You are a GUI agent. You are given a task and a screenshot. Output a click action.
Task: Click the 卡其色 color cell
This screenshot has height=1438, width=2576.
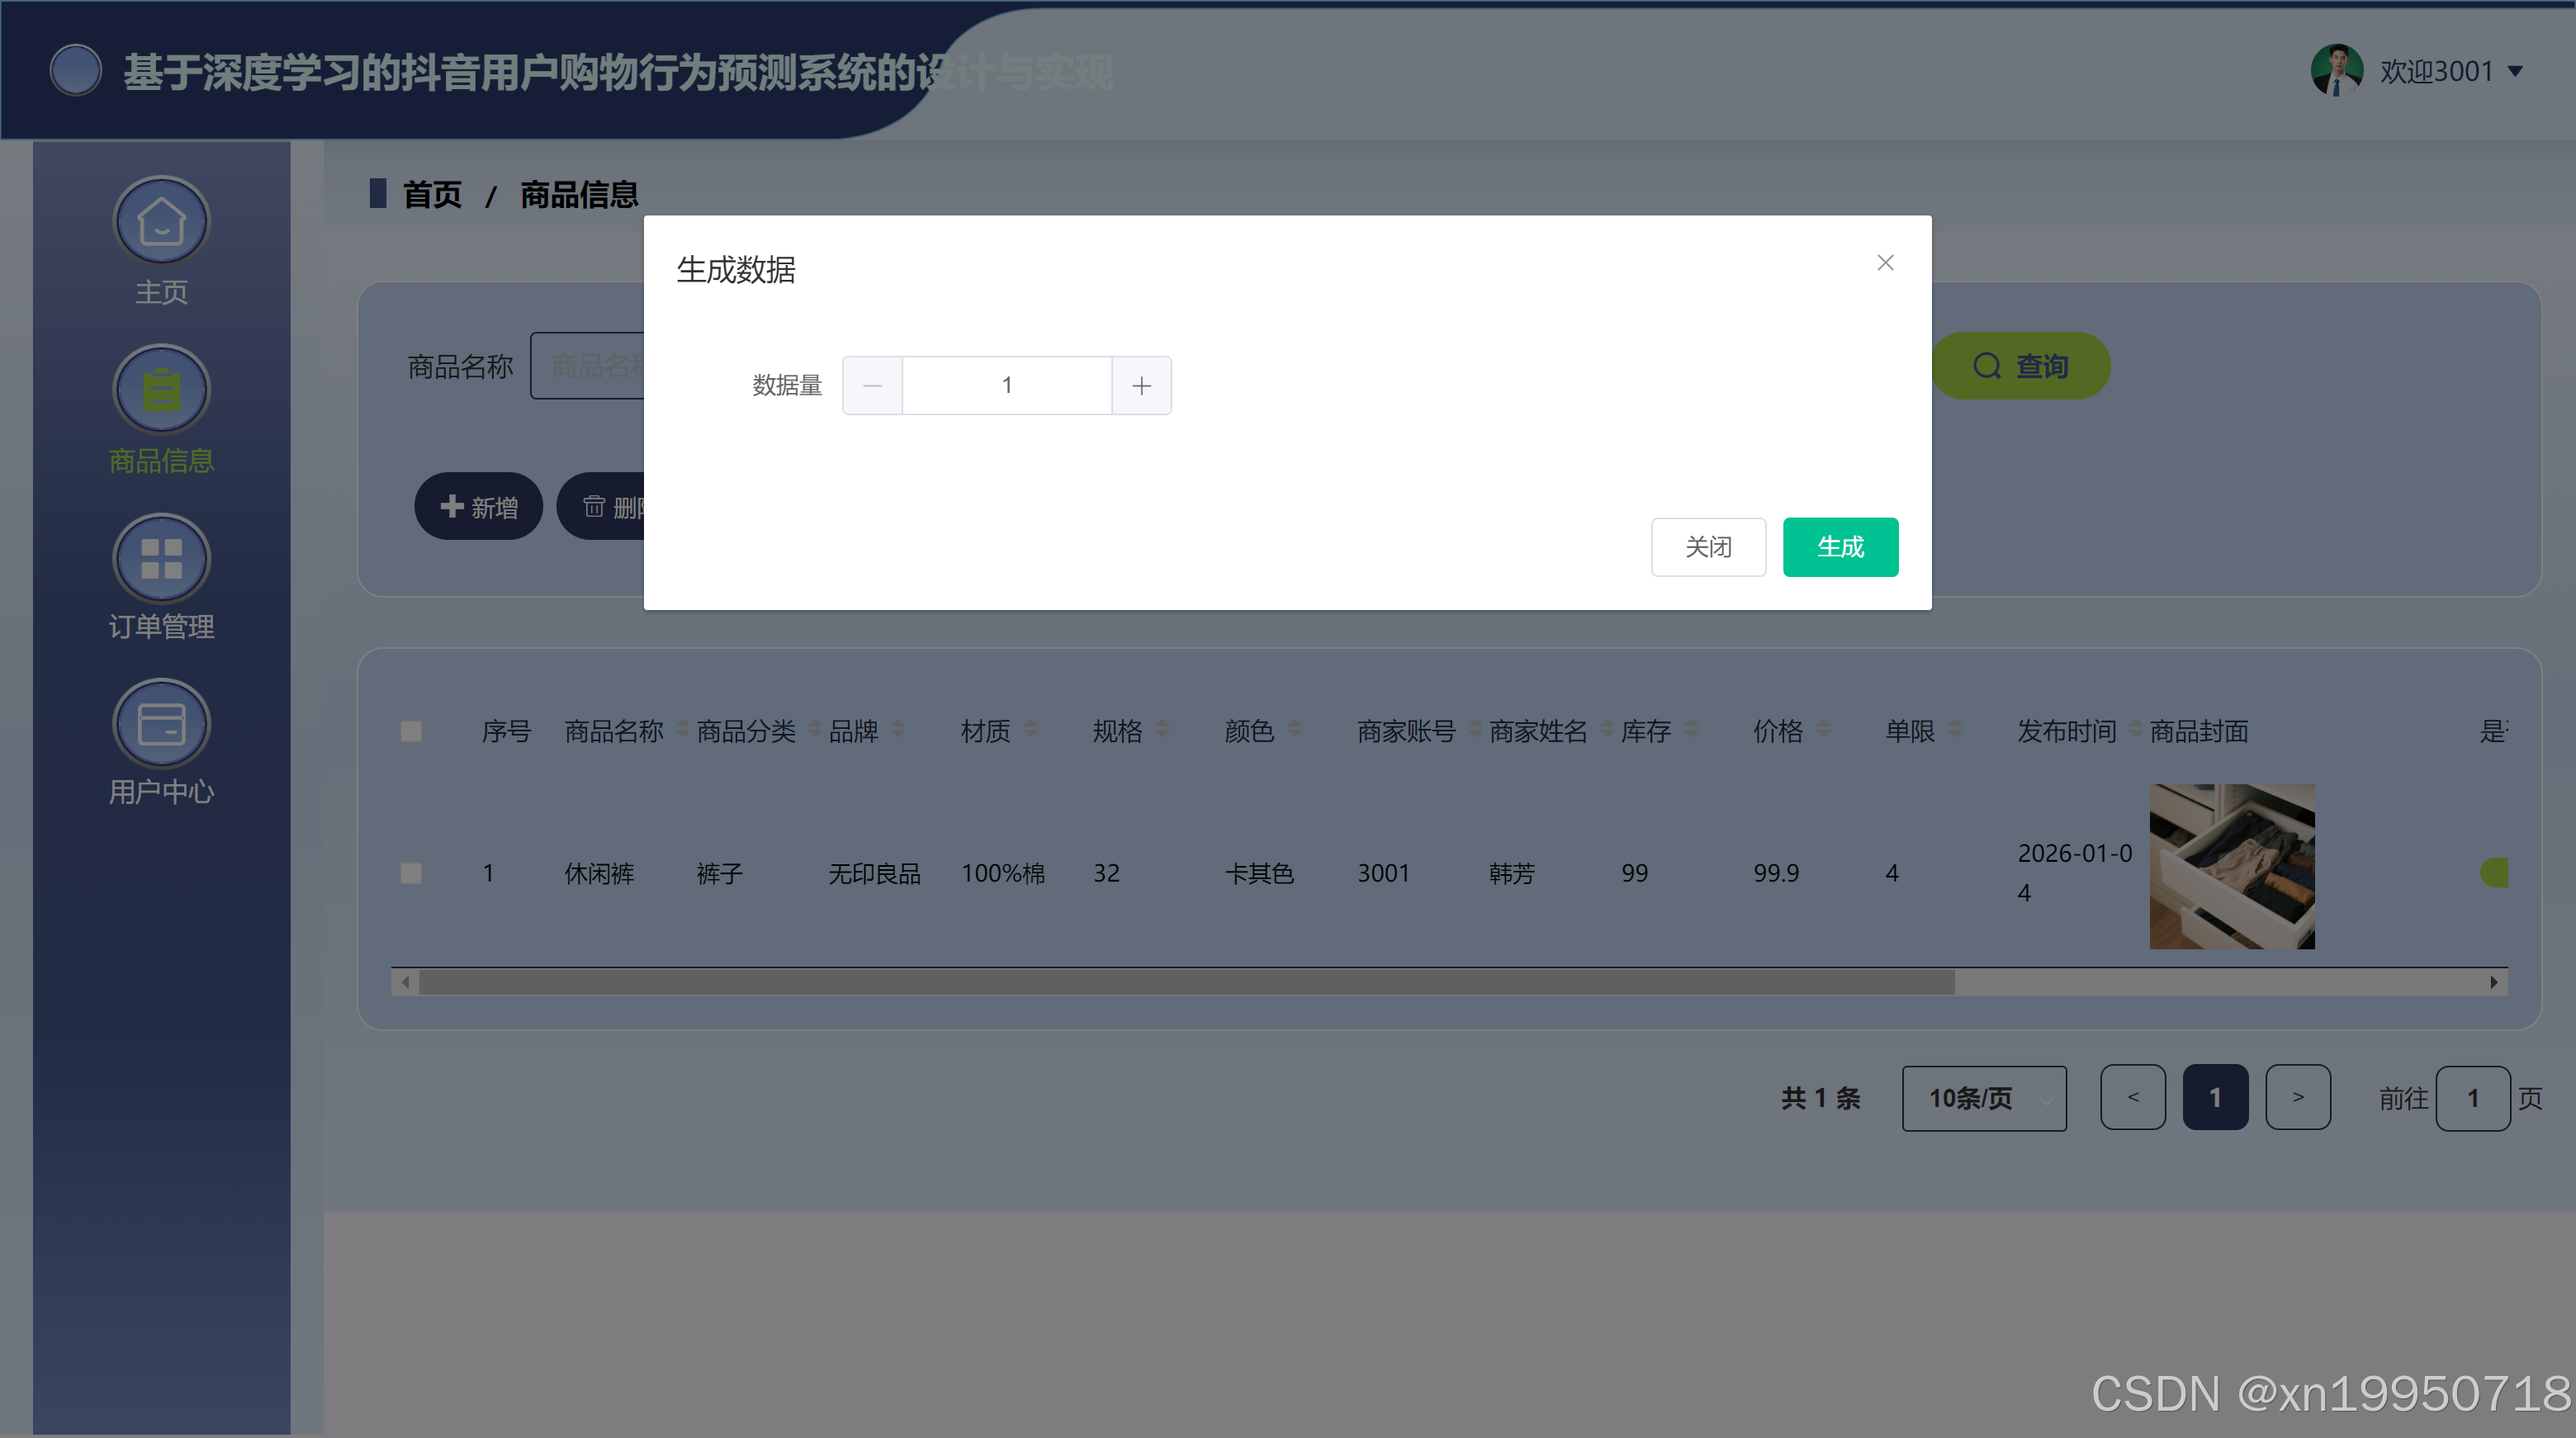pos(1260,873)
